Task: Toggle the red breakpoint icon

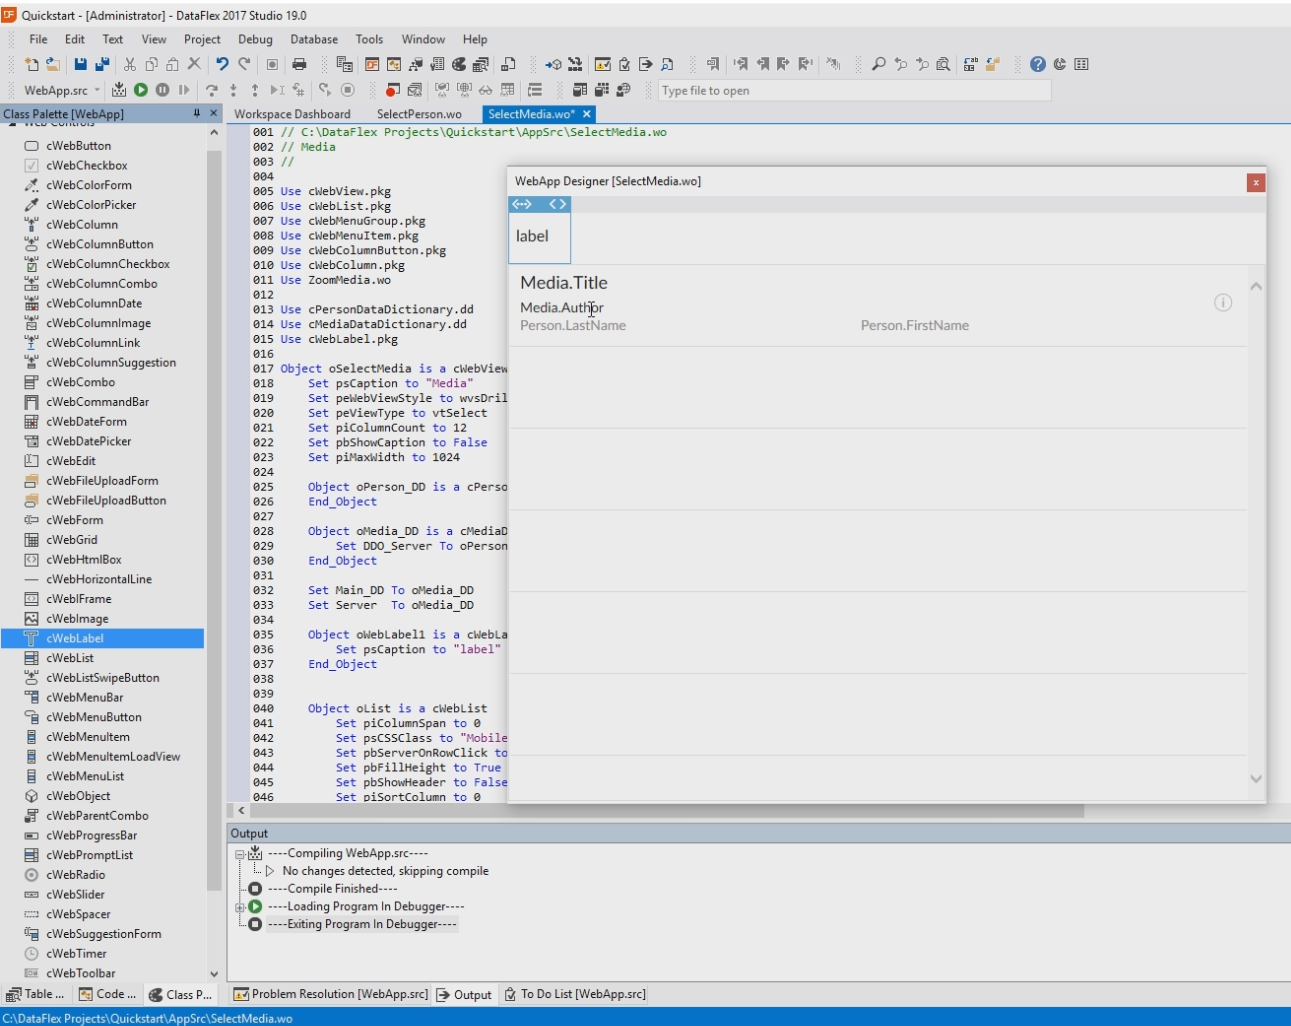Action: pos(392,90)
